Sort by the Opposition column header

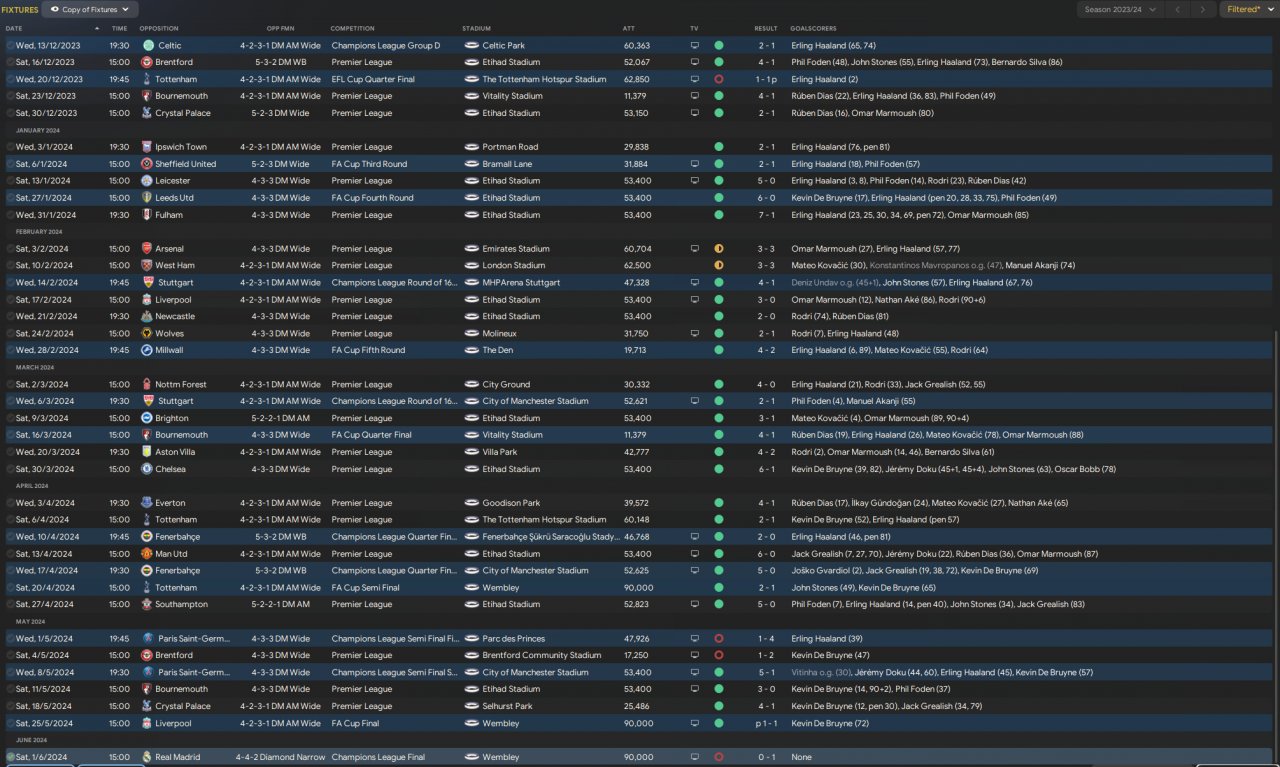pos(159,28)
